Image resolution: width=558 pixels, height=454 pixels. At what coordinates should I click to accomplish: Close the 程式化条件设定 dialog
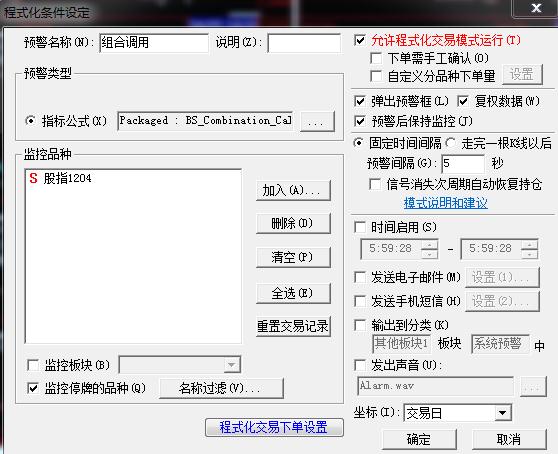tap(536, 8)
